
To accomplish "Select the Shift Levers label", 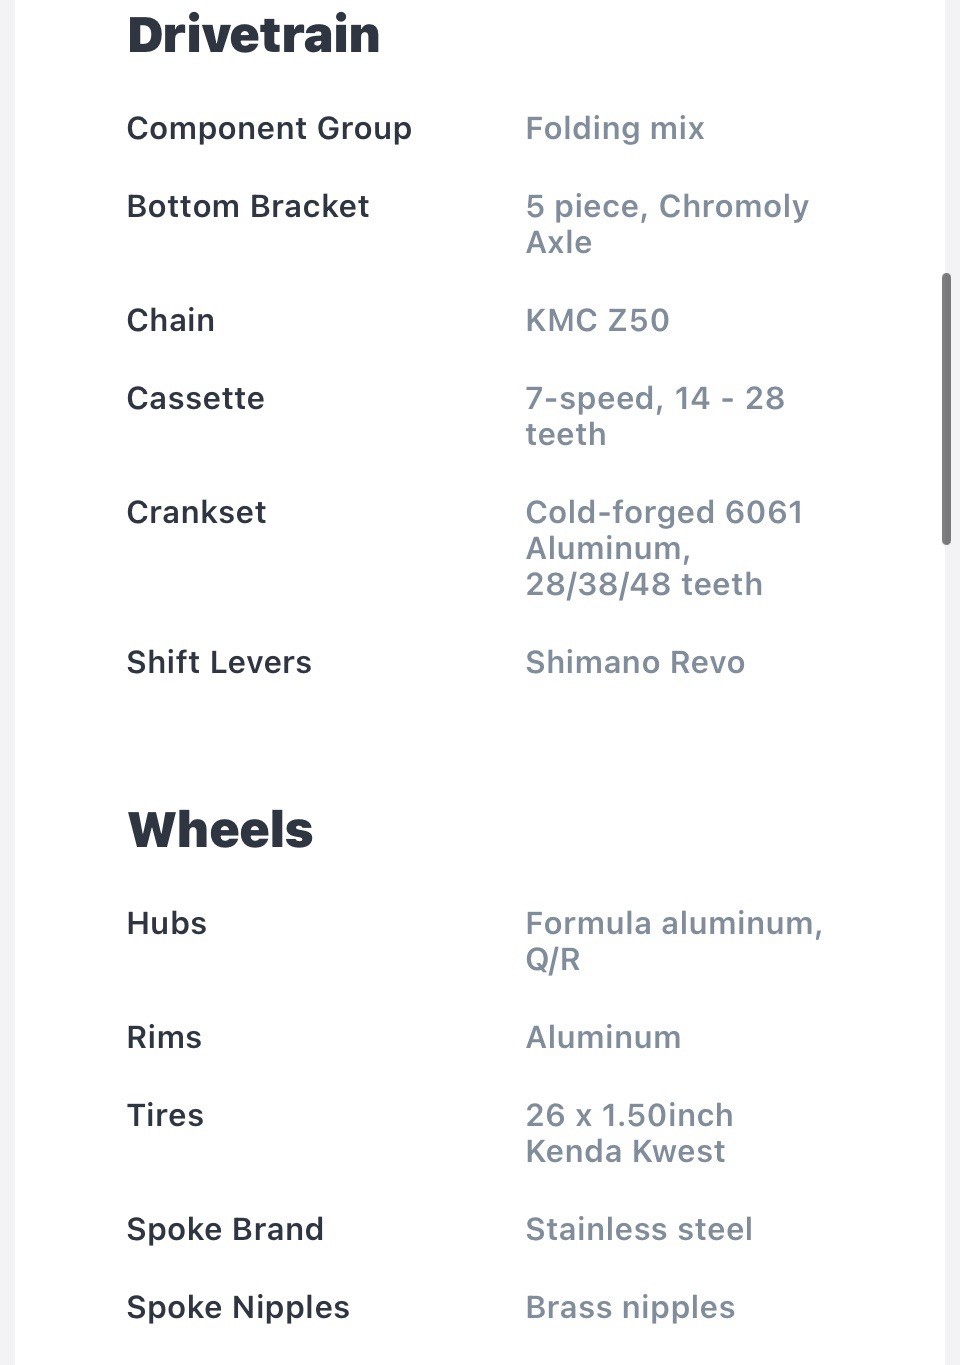I will coord(219,662).
